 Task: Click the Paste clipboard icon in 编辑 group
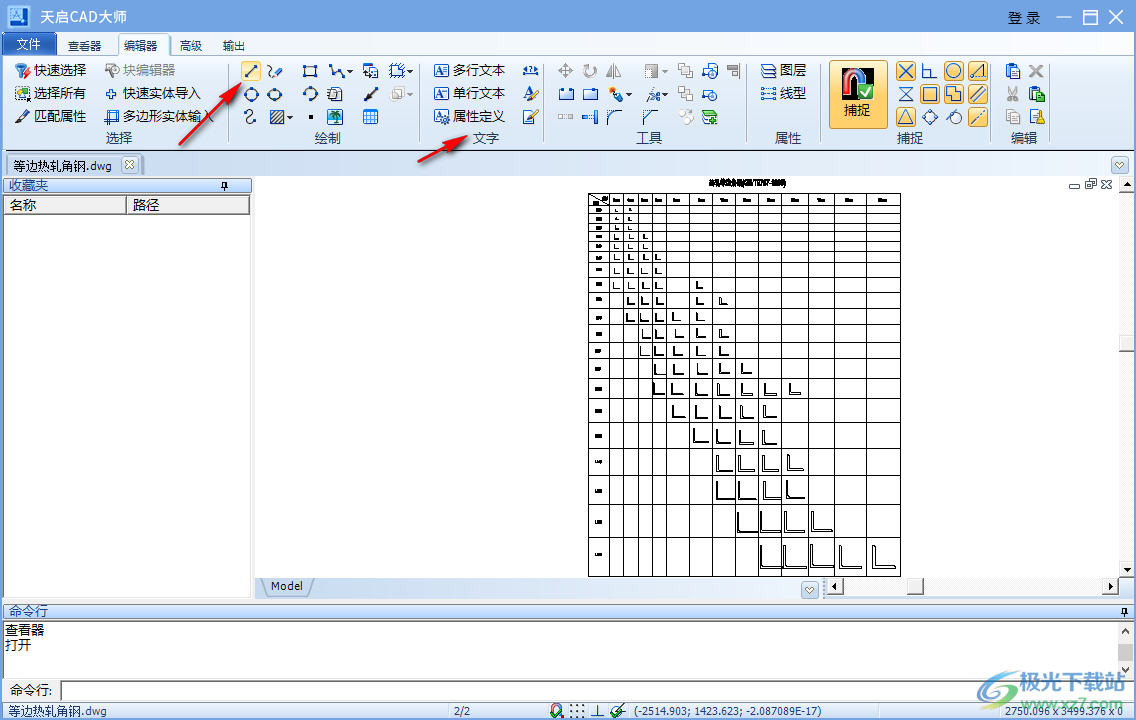coord(1013,71)
